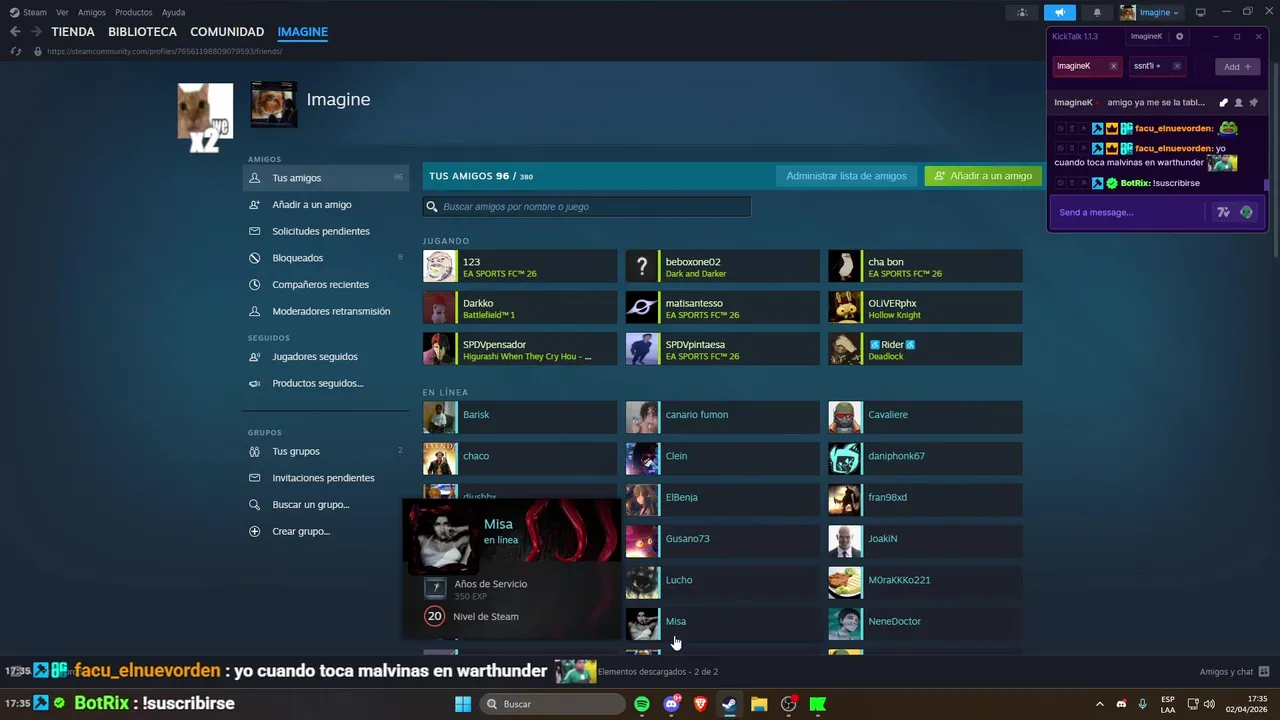Click the Windows taskbar Buscar box
Viewport: 1280px width, 720px height.
click(552, 704)
